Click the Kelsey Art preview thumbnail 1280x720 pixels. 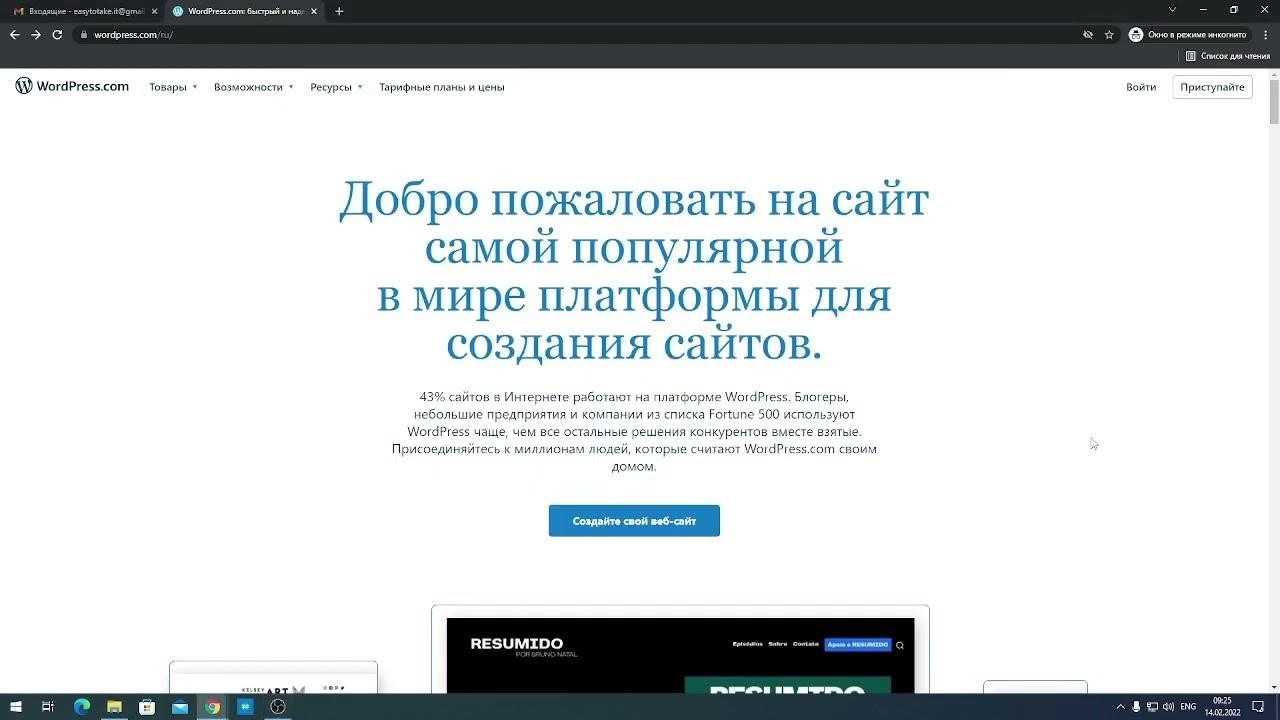tap(273, 678)
